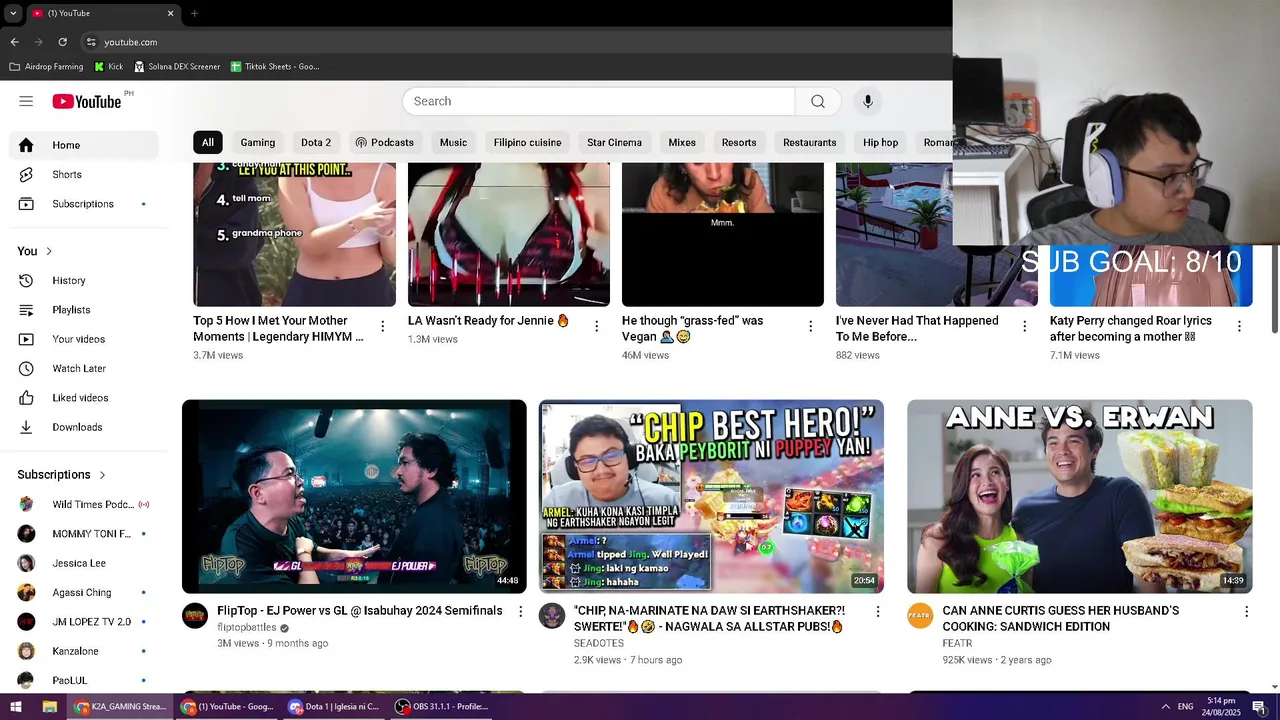
Task: Play the CHIP BEST HERO video thumbnail
Action: click(x=711, y=496)
